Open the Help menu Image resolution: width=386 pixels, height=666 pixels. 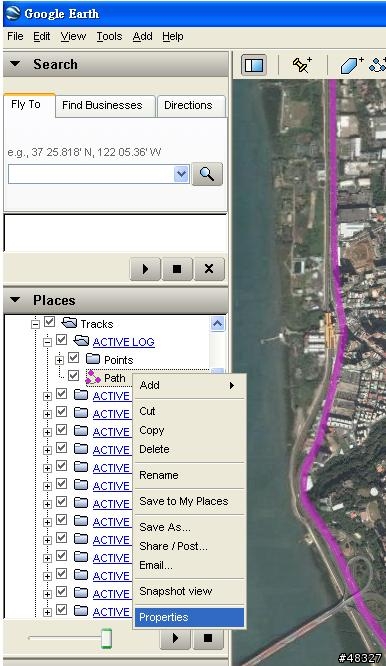click(173, 37)
